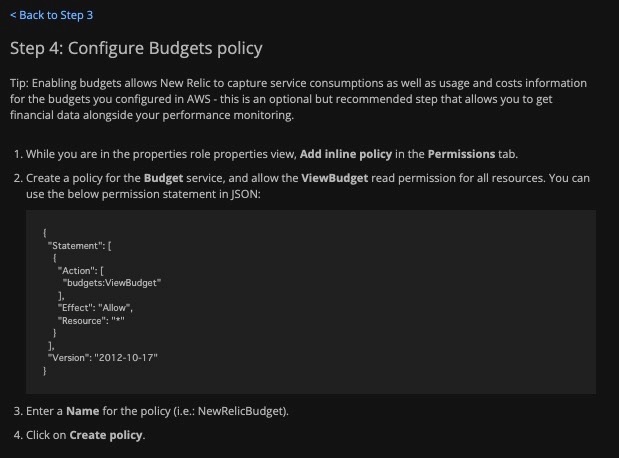Click the "budgets:ViewBudget" value in code
619x458 pixels.
click(112, 283)
